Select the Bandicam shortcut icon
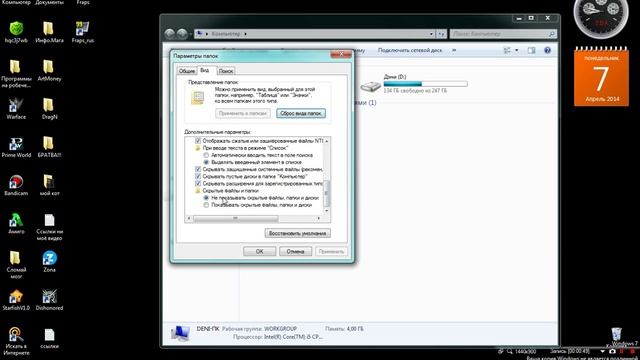This screenshot has width=640, height=360. (x=16, y=182)
